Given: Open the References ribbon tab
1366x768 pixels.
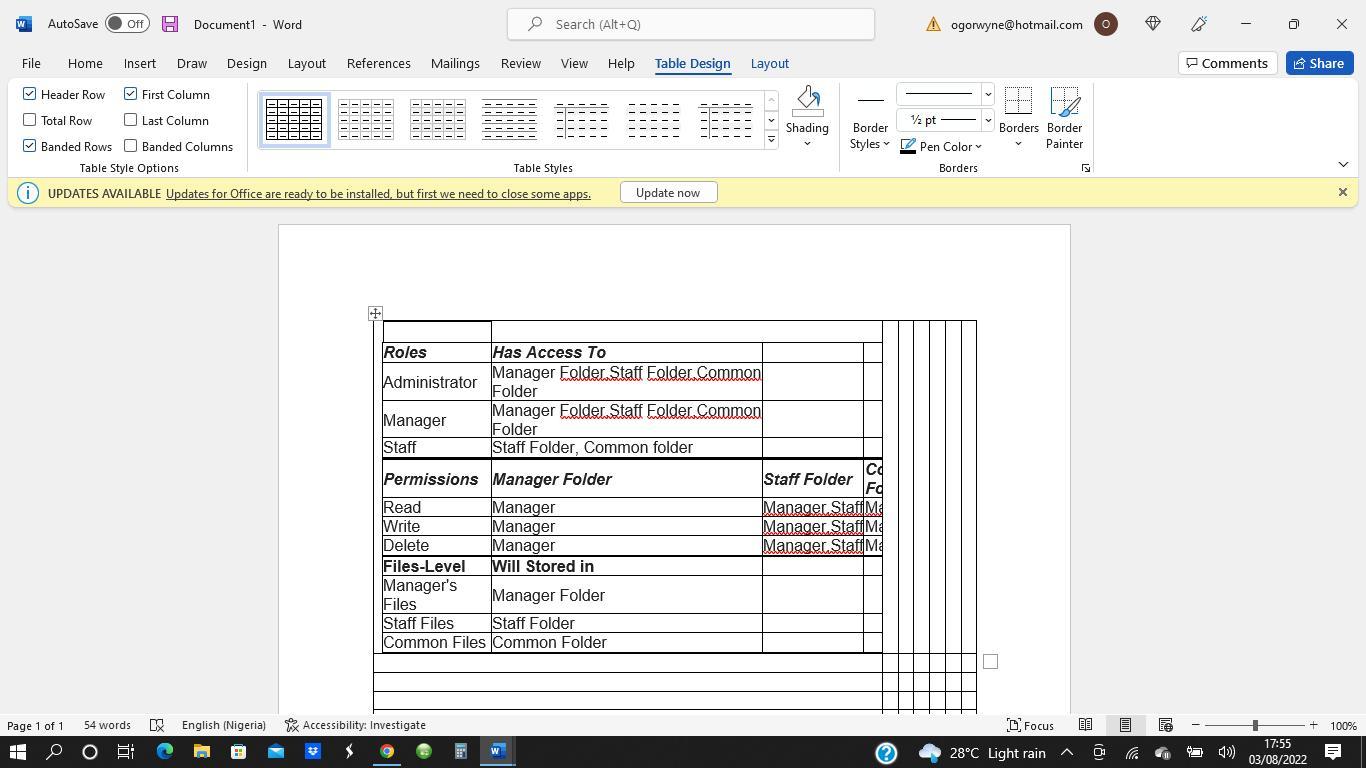Looking at the screenshot, I should [x=378, y=63].
